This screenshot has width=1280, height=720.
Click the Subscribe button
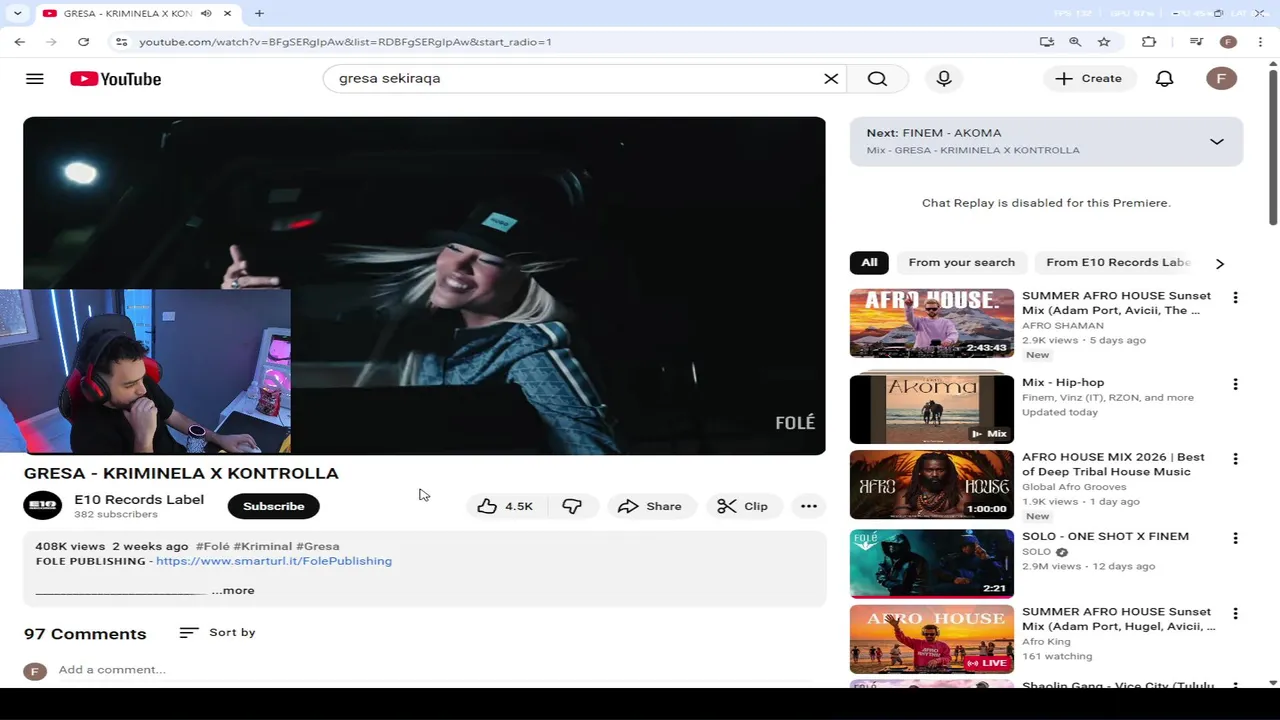pyautogui.click(x=273, y=506)
